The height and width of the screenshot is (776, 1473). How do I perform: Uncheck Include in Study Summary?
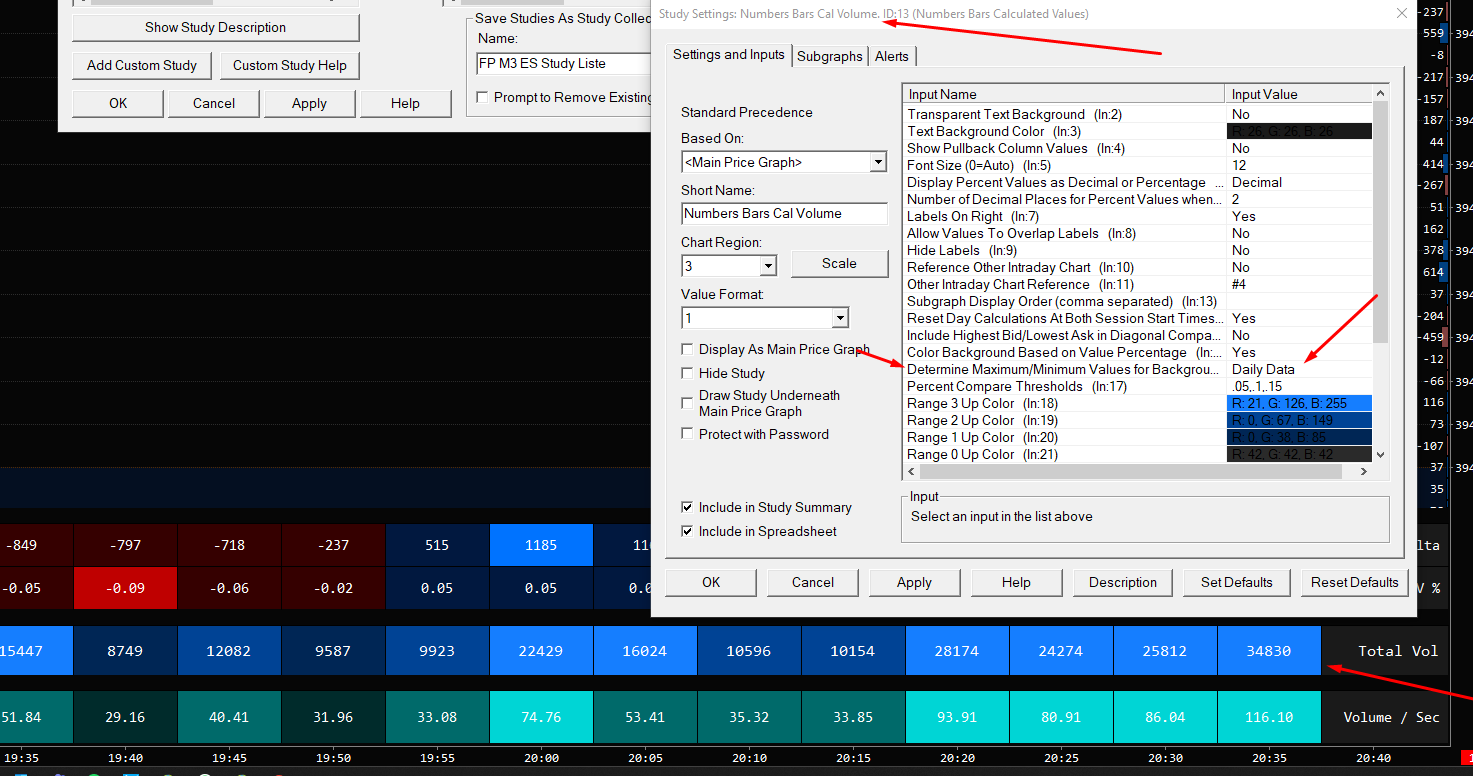click(687, 508)
